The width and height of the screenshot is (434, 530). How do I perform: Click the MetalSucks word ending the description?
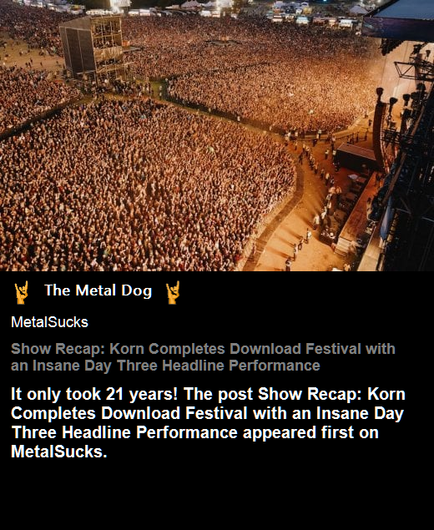[x=59, y=452]
